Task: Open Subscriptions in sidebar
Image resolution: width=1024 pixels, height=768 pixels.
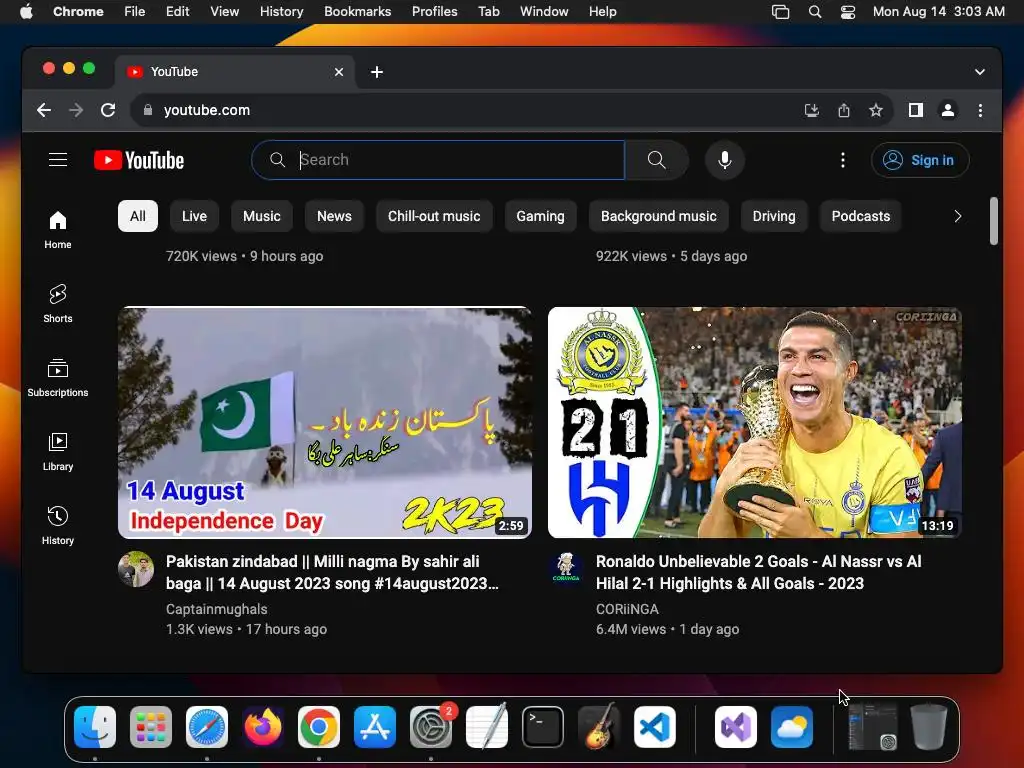Action: 58,378
